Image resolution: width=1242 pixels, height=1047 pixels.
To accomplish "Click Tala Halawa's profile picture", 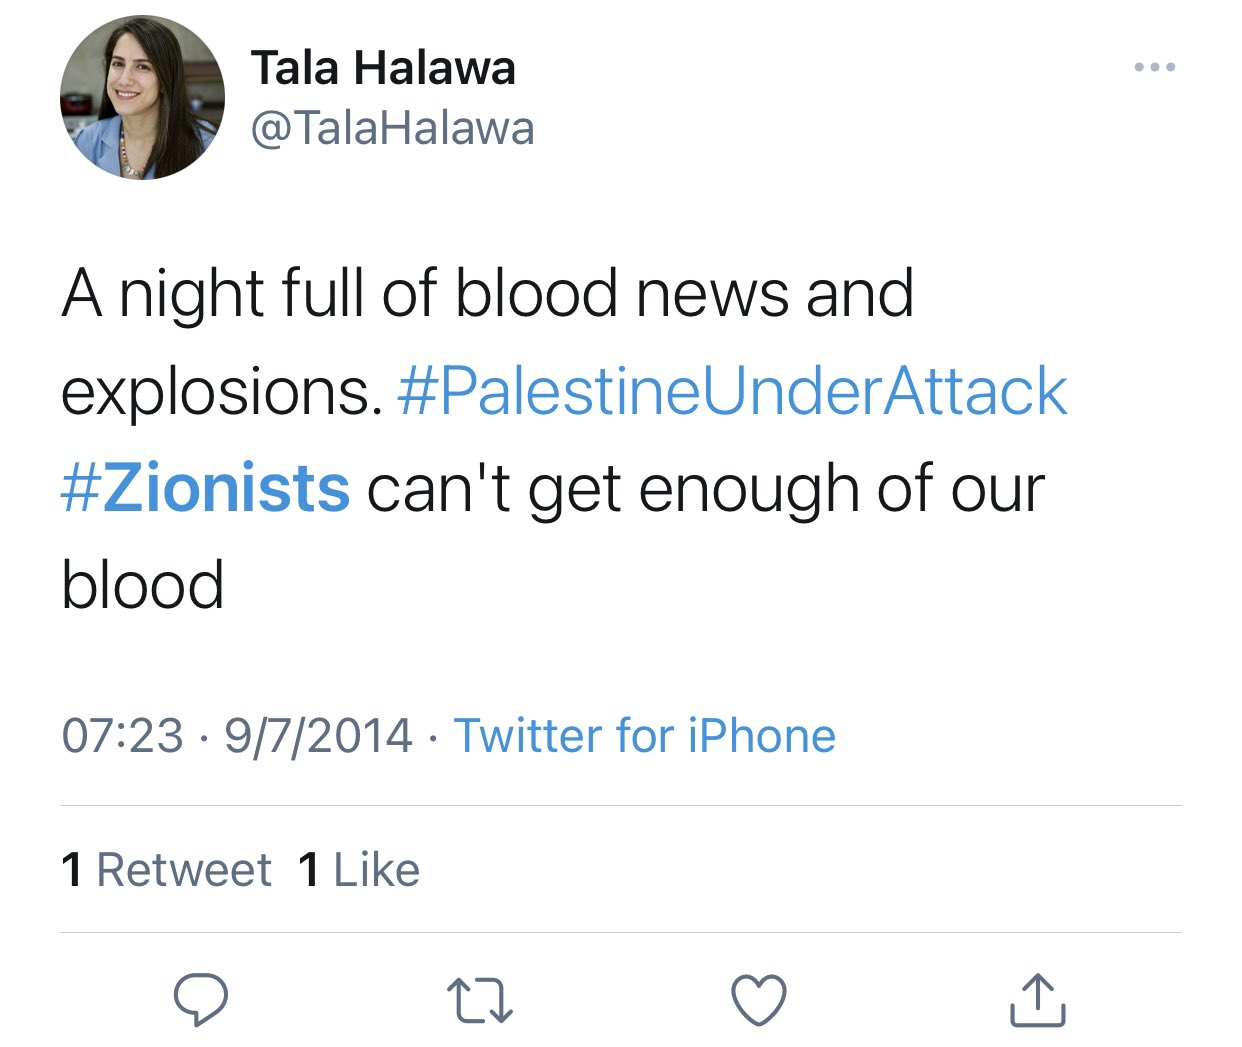I will pyautogui.click(x=142, y=98).
